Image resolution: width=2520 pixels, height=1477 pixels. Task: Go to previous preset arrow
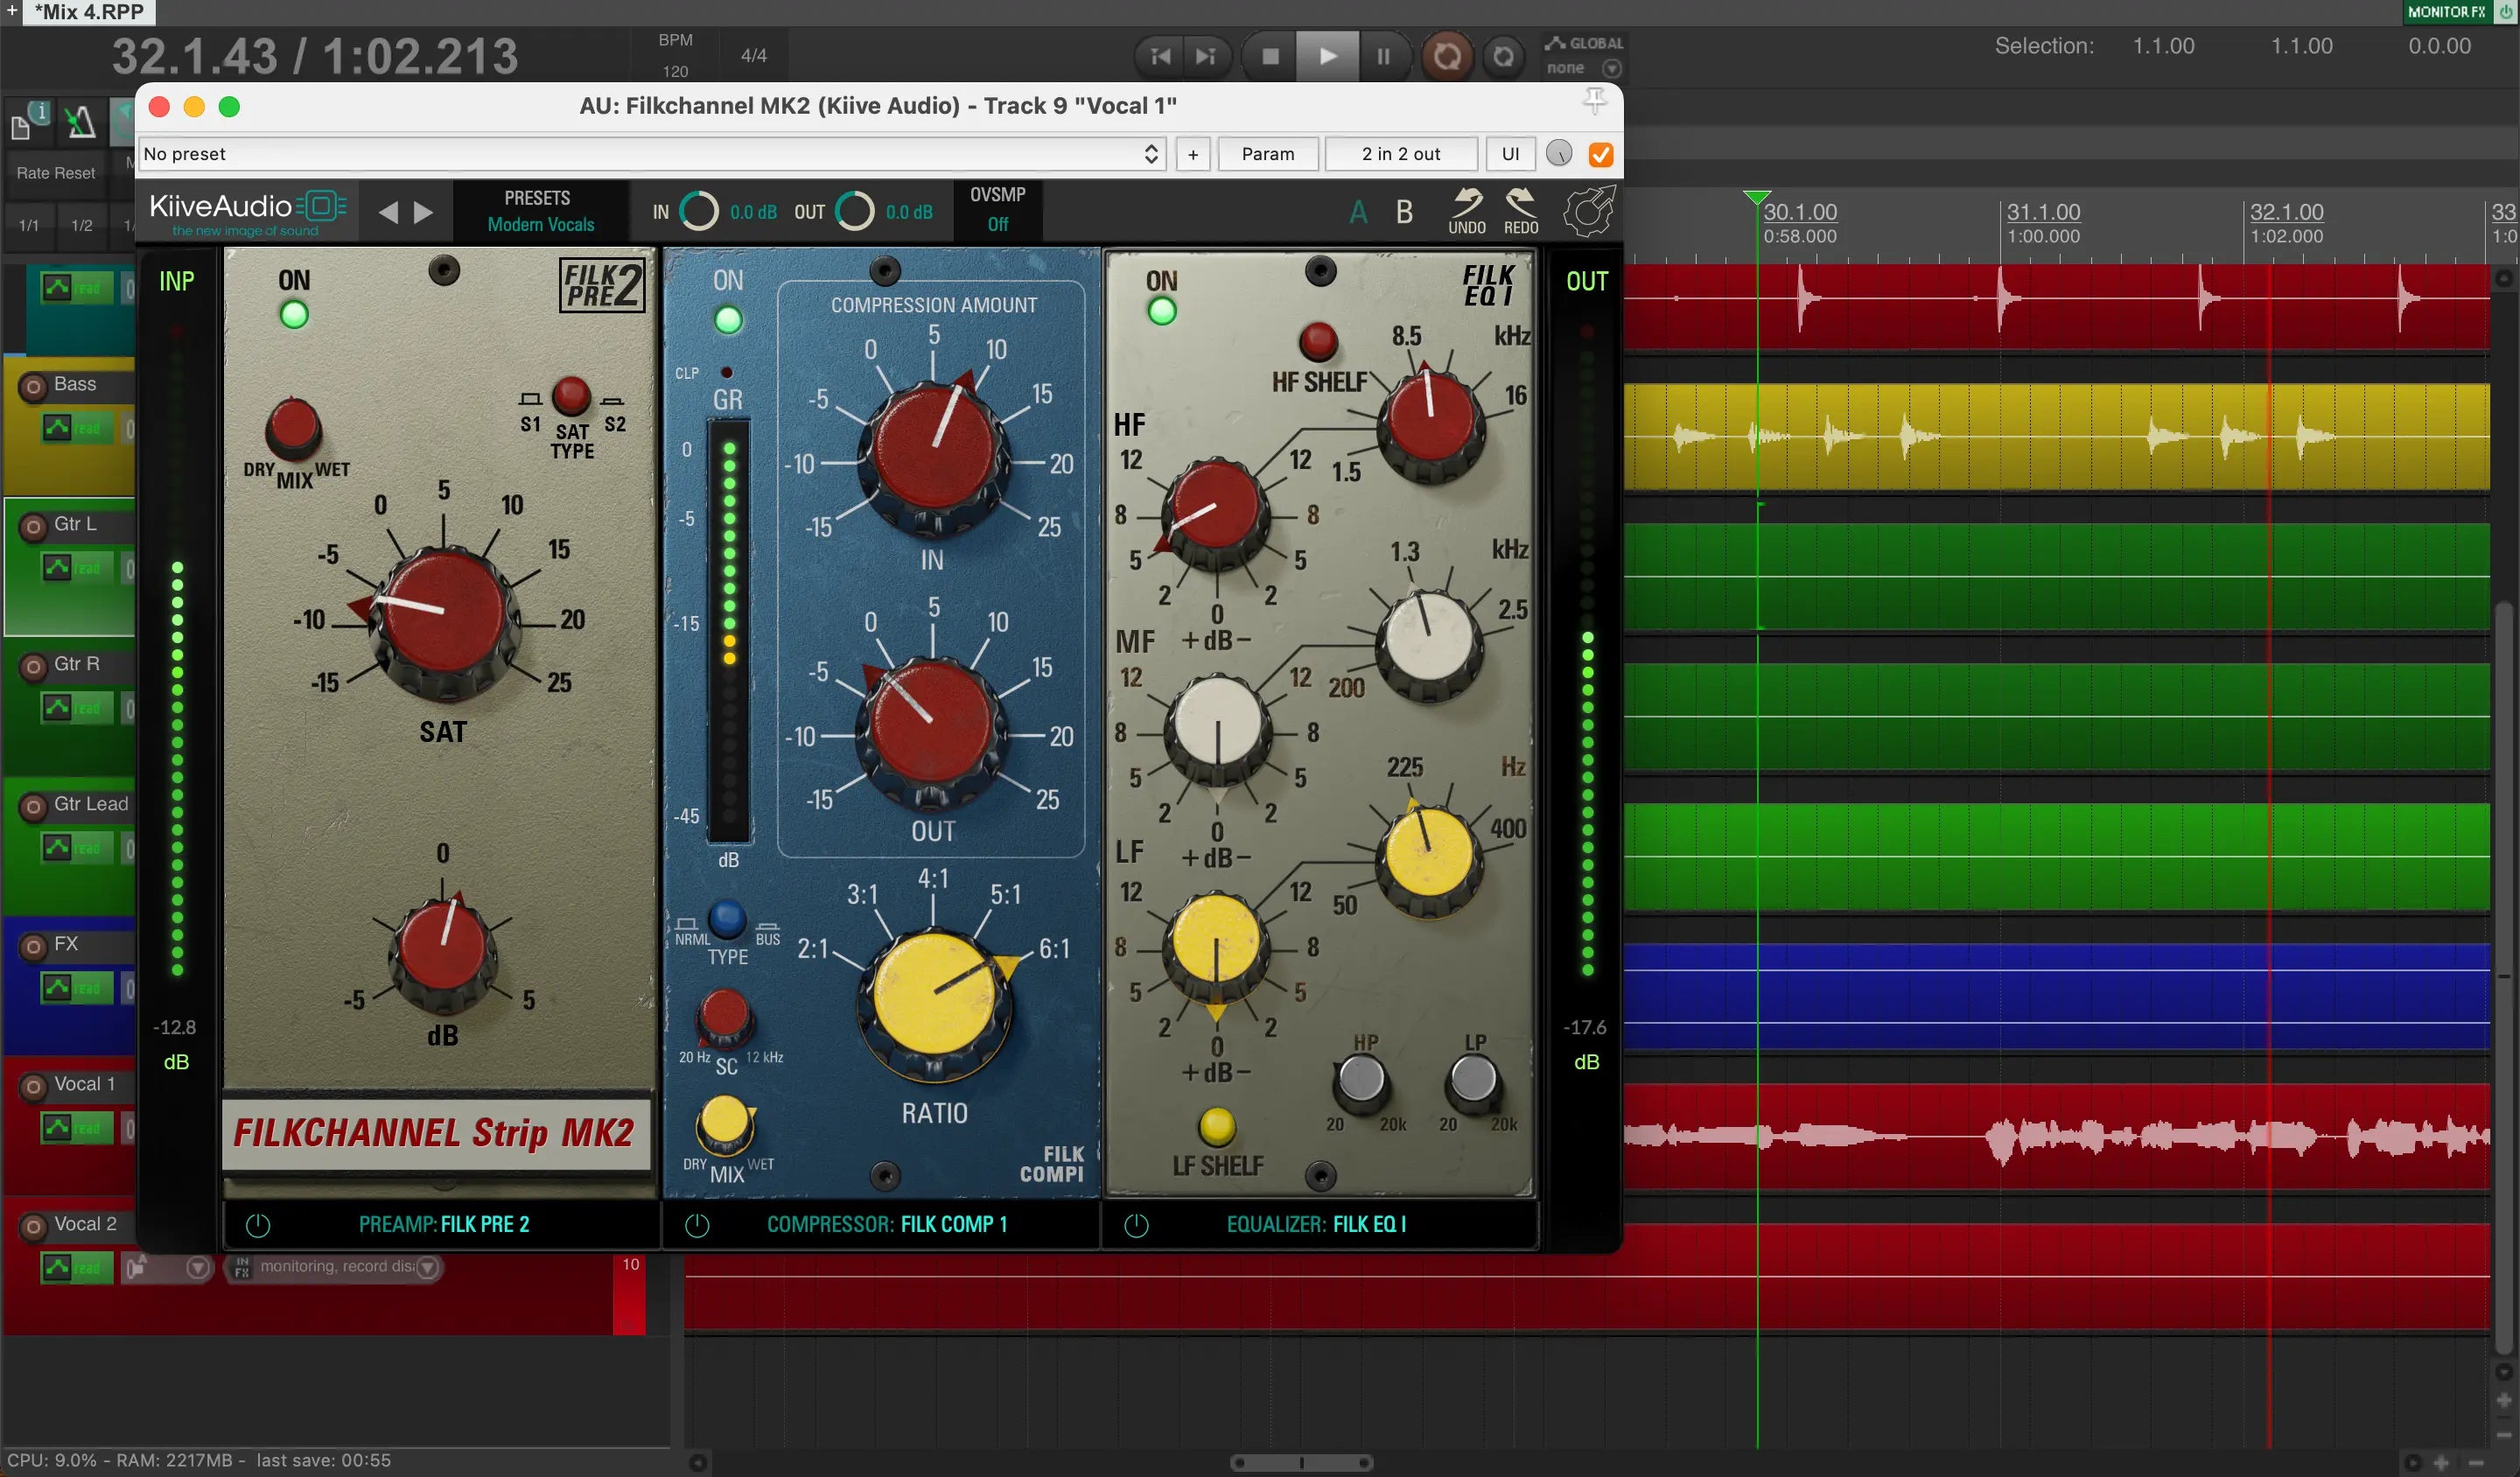(388, 212)
